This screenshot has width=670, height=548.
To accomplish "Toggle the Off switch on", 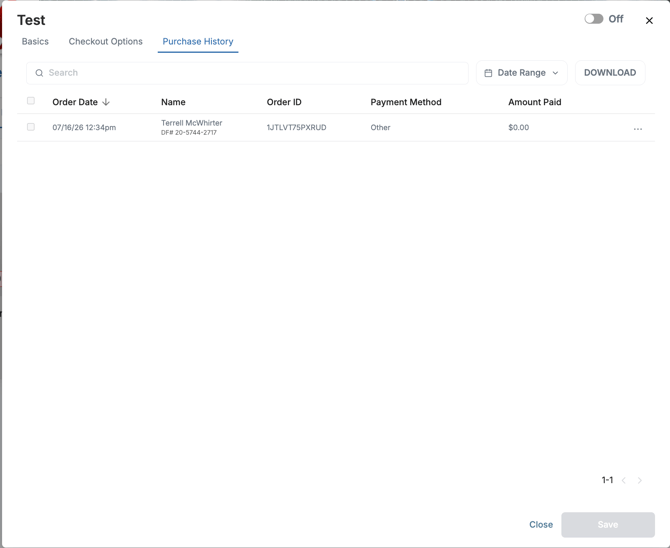I will pyautogui.click(x=594, y=19).
